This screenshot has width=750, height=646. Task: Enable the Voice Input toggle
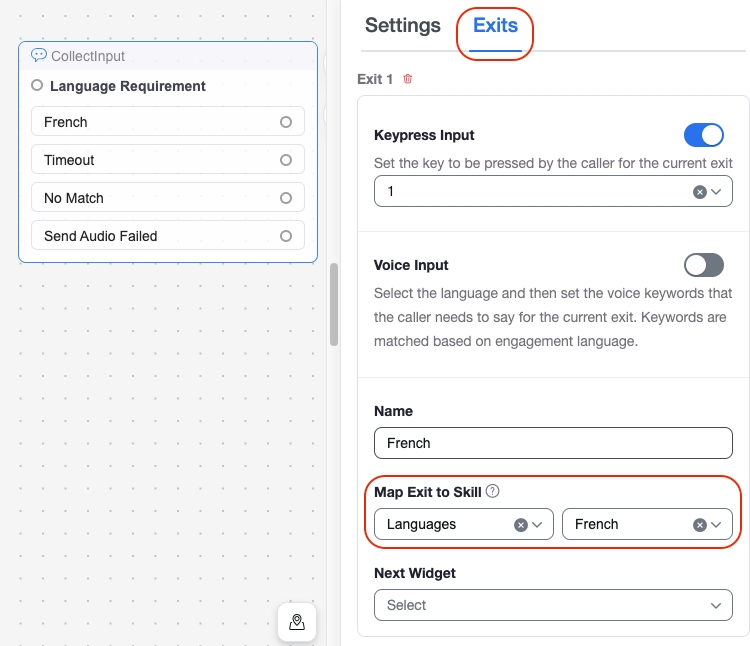coord(703,265)
